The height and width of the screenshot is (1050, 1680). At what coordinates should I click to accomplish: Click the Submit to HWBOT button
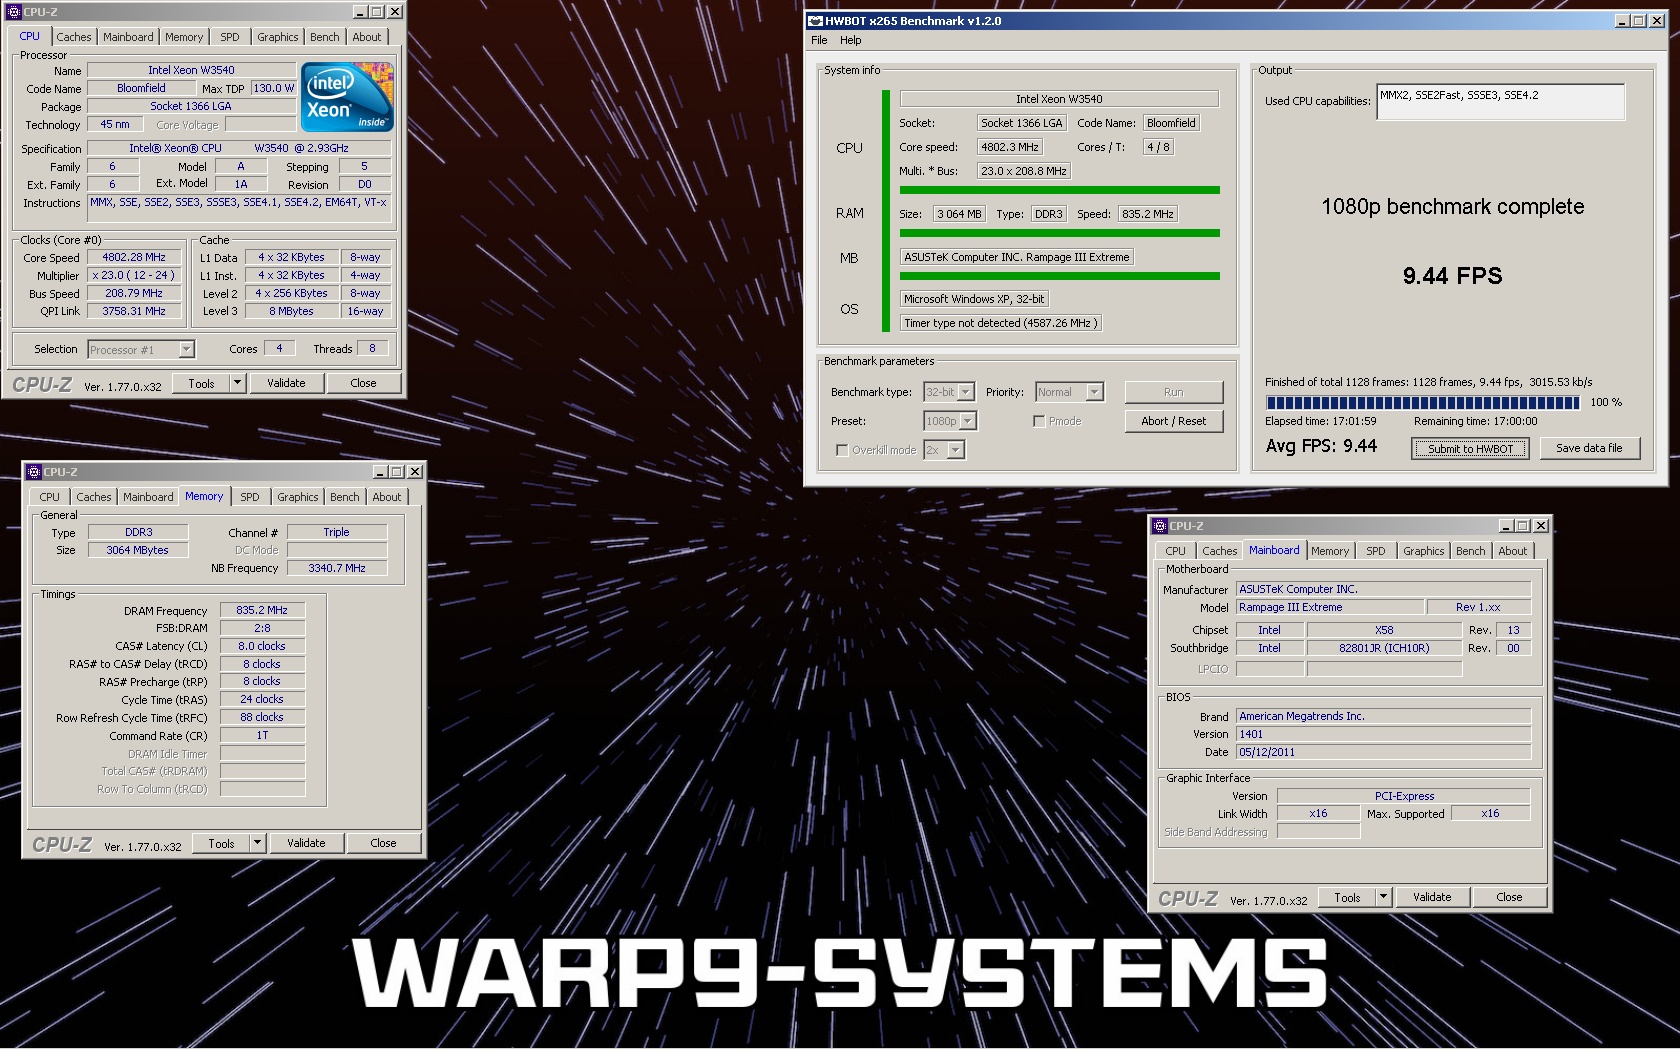click(1470, 449)
